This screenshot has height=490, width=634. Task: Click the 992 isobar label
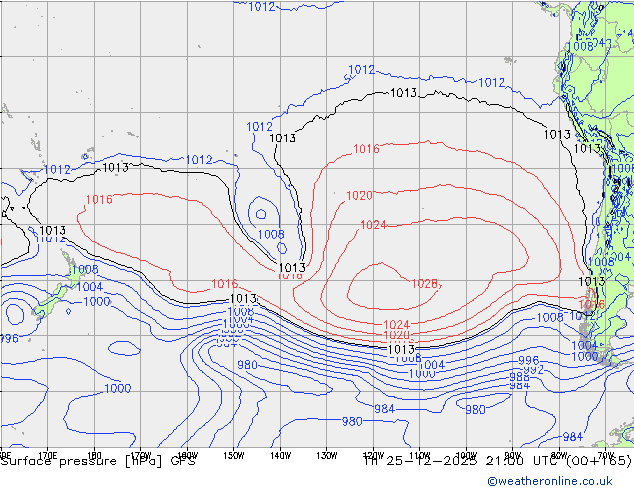[534, 370]
